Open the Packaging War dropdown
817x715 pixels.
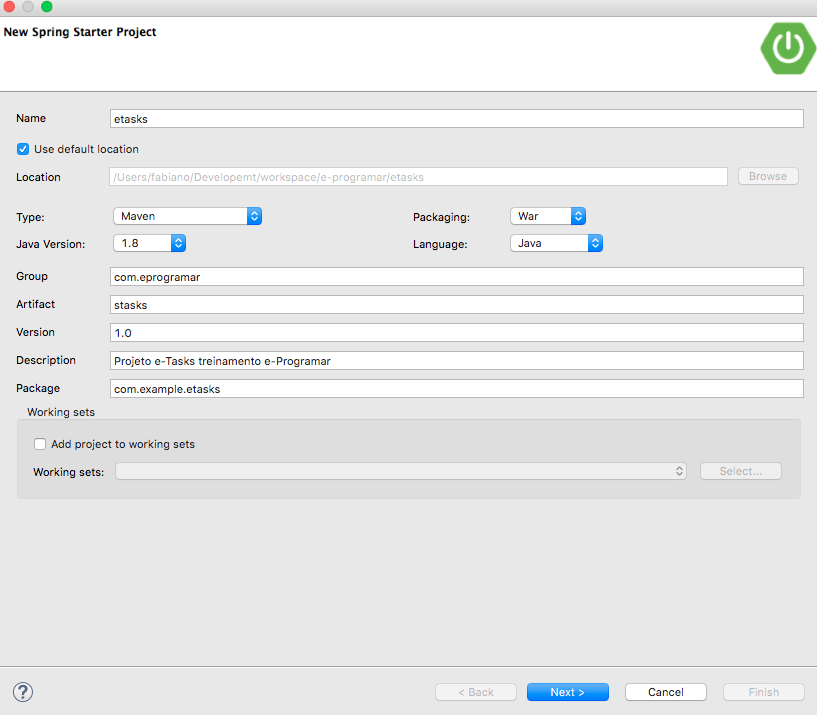(x=548, y=216)
